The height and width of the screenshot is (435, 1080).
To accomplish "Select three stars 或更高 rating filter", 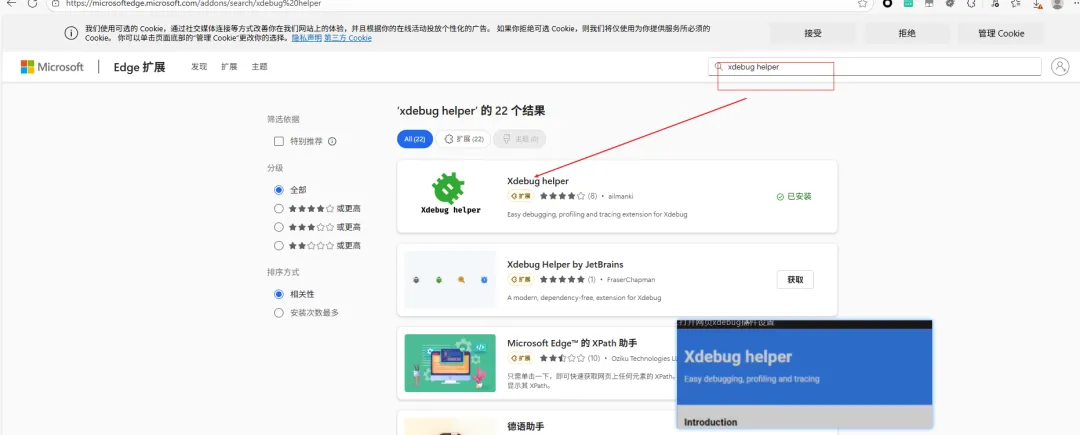I will (x=279, y=227).
